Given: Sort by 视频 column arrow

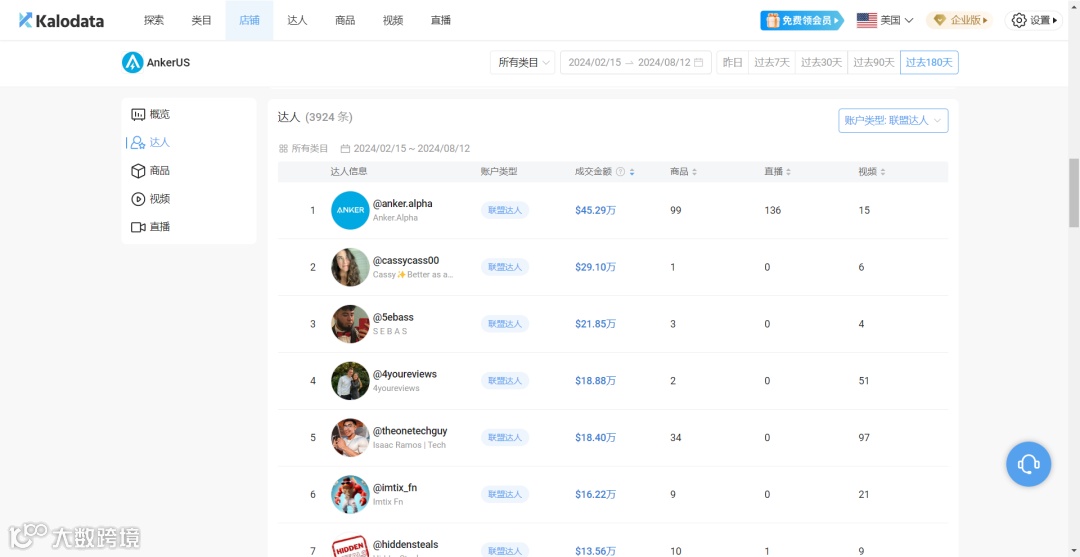Looking at the screenshot, I should tap(883, 172).
